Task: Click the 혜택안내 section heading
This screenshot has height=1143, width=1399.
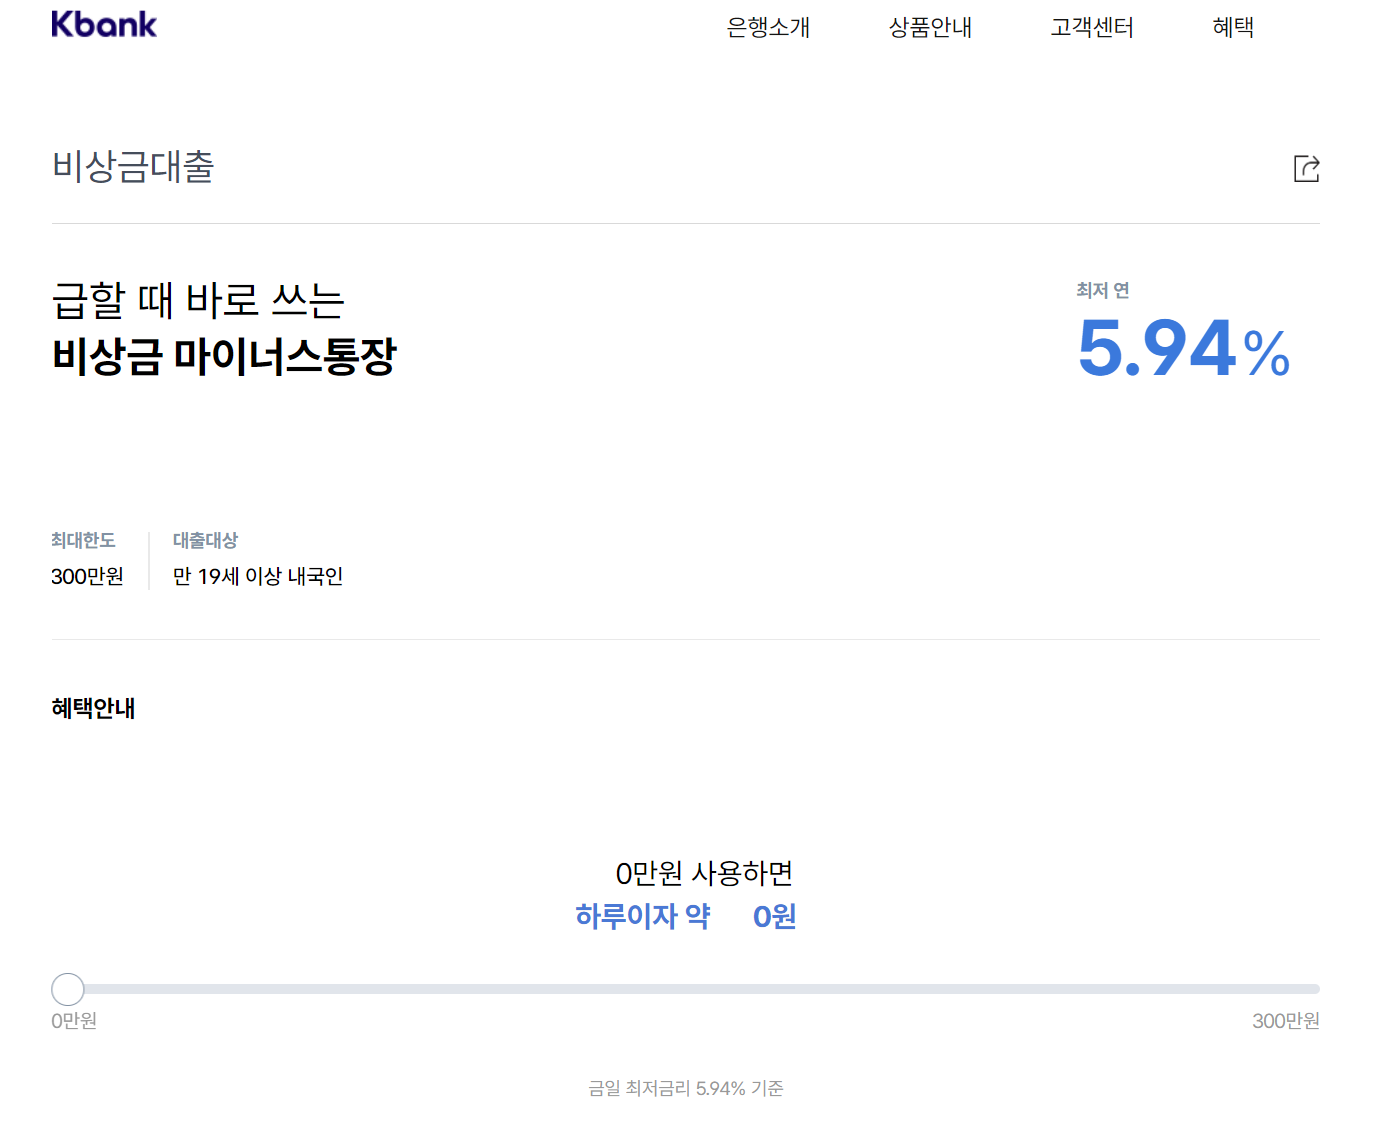Action: pos(93,708)
